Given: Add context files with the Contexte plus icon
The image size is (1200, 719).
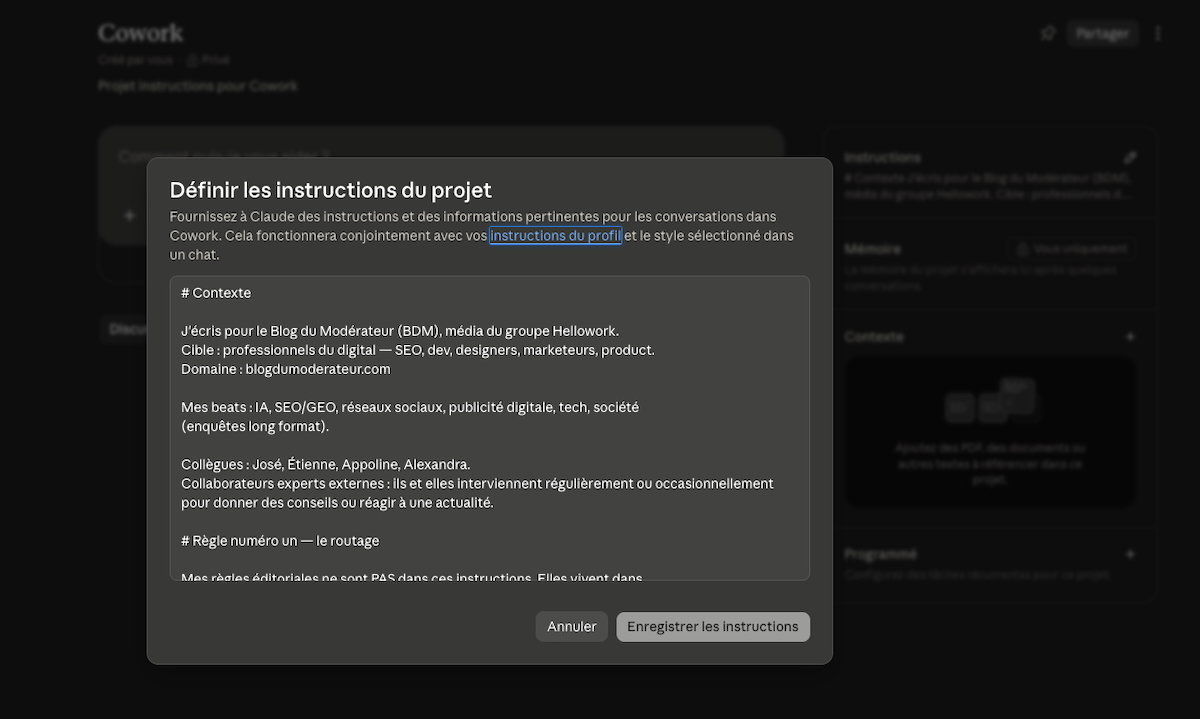Looking at the screenshot, I should [x=1130, y=337].
